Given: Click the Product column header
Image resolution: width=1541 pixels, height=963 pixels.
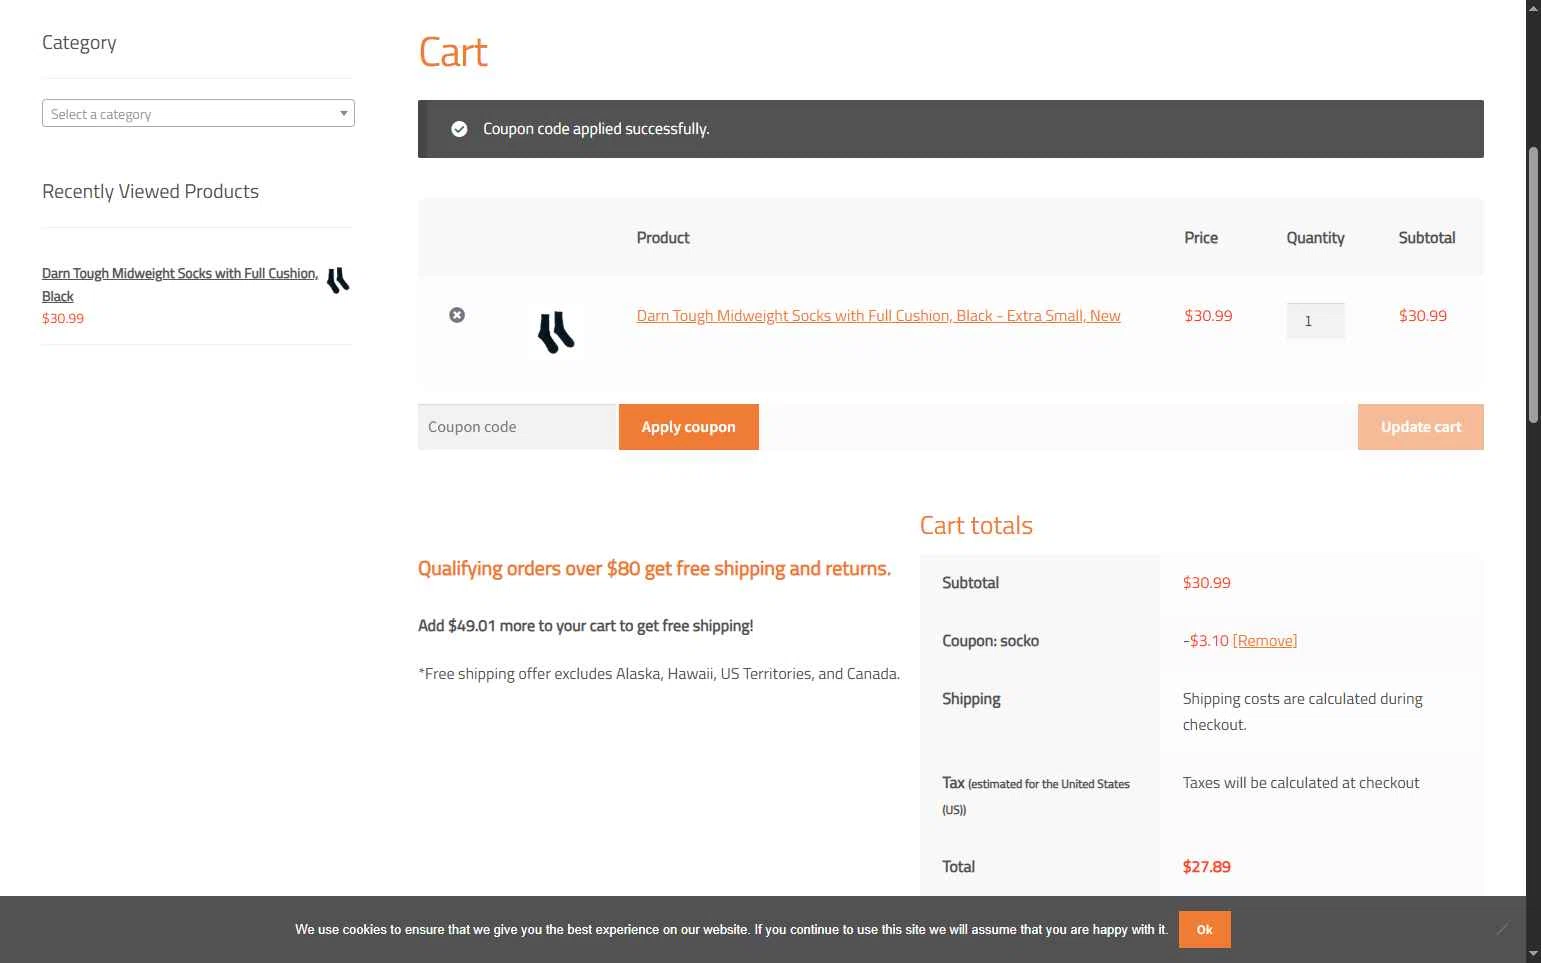Looking at the screenshot, I should [663, 238].
